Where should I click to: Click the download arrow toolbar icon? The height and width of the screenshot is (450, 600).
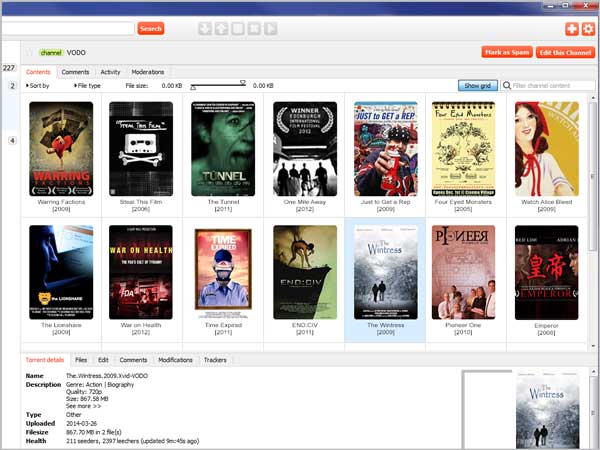205,29
